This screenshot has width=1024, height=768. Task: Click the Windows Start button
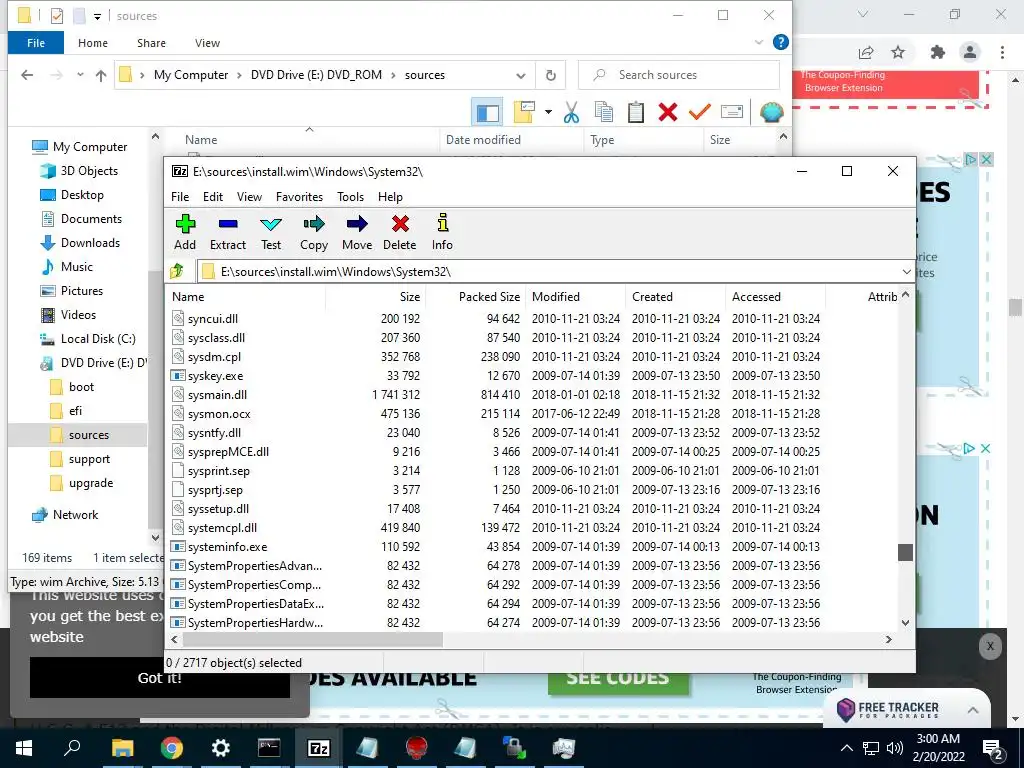coord(24,748)
